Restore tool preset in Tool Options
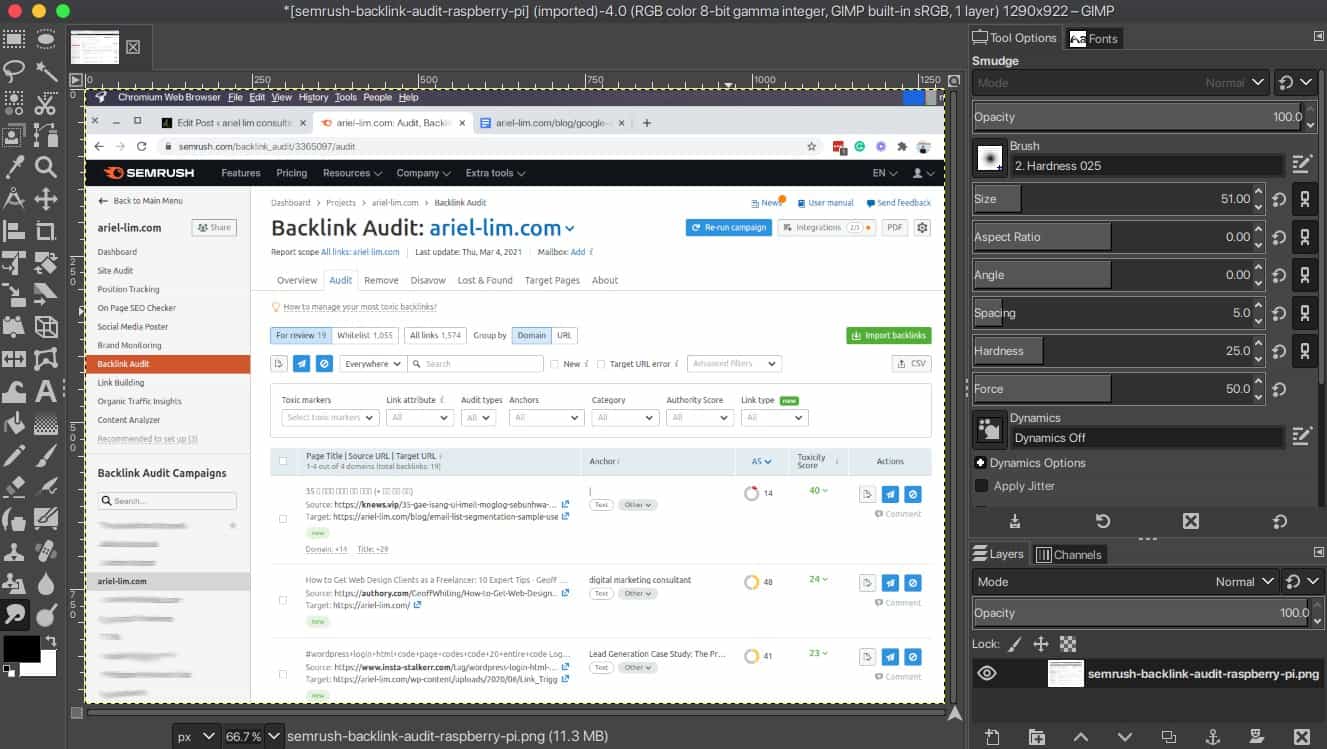Image resolution: width=1327 pixels, height=749 pixels. click(1102, 521)
